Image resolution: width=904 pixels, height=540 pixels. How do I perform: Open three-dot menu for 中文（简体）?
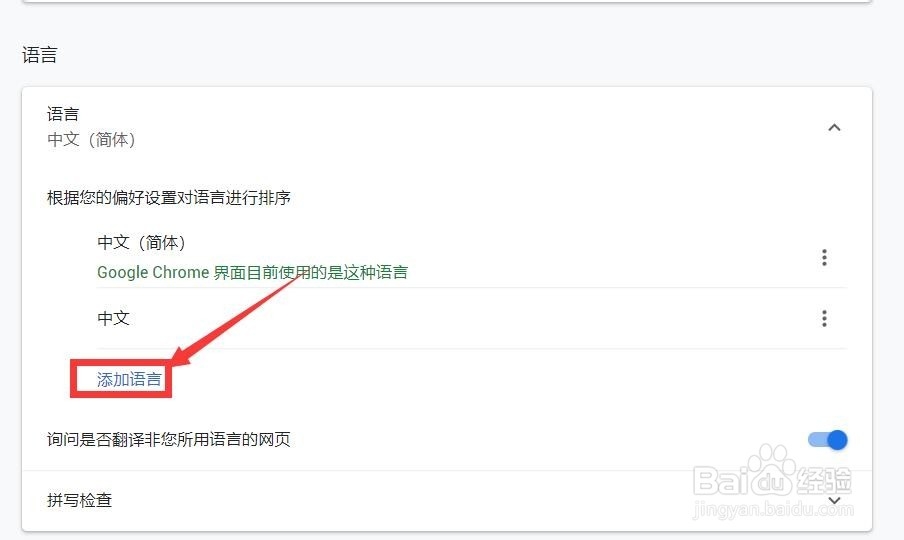(x=824, y=257)
